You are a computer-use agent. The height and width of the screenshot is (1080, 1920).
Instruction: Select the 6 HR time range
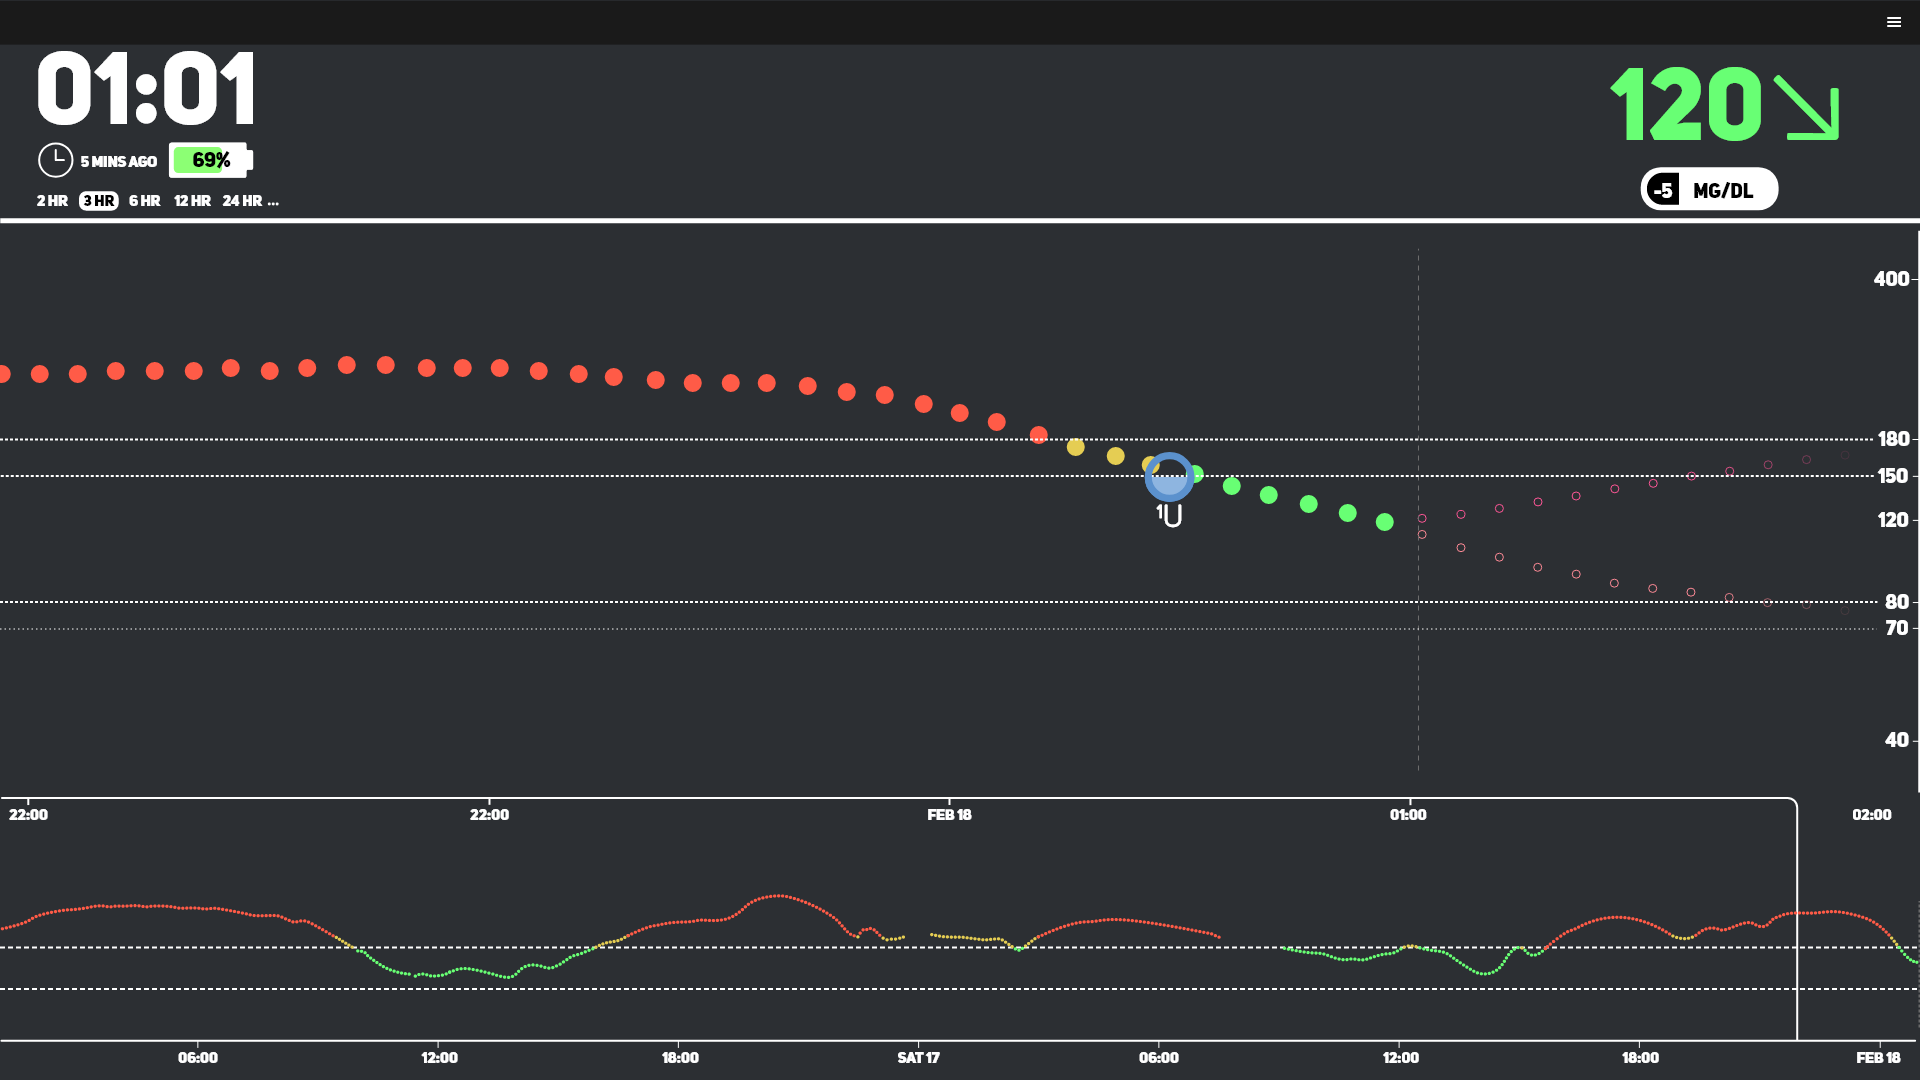coord(144,201)
